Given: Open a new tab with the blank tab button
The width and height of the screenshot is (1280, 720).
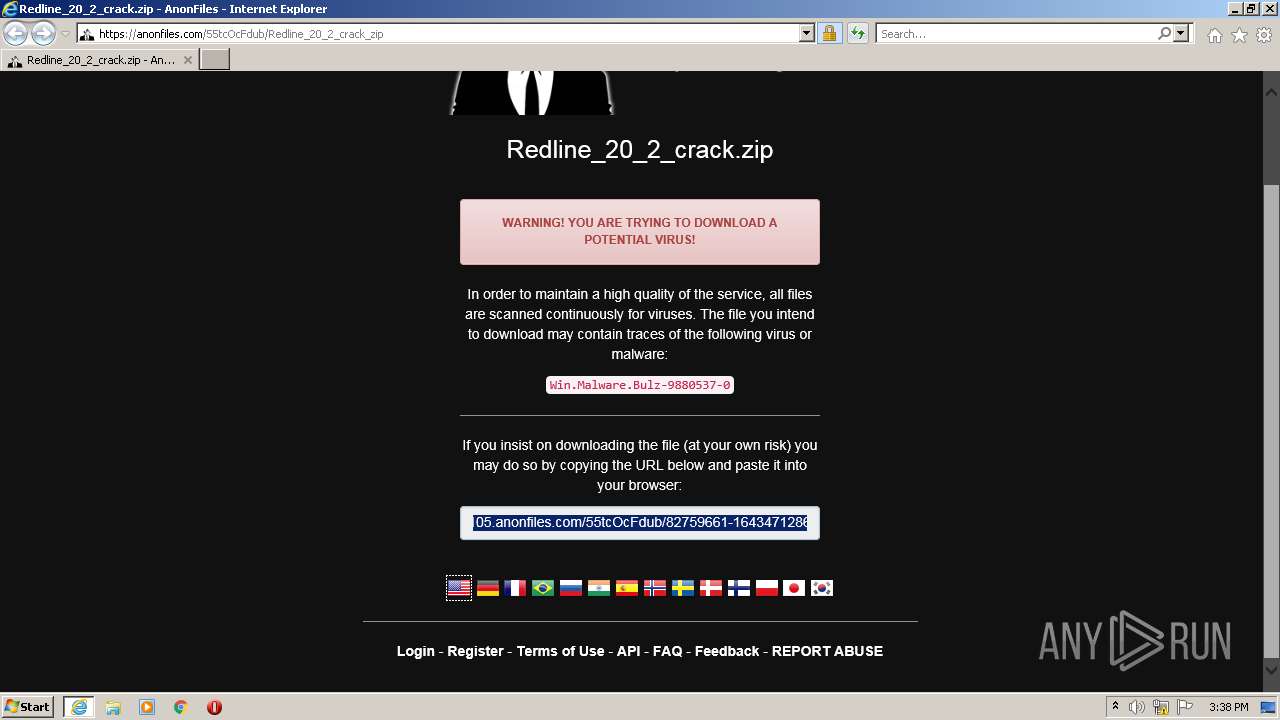Looking at the screenshot, I should coord(215,60).
